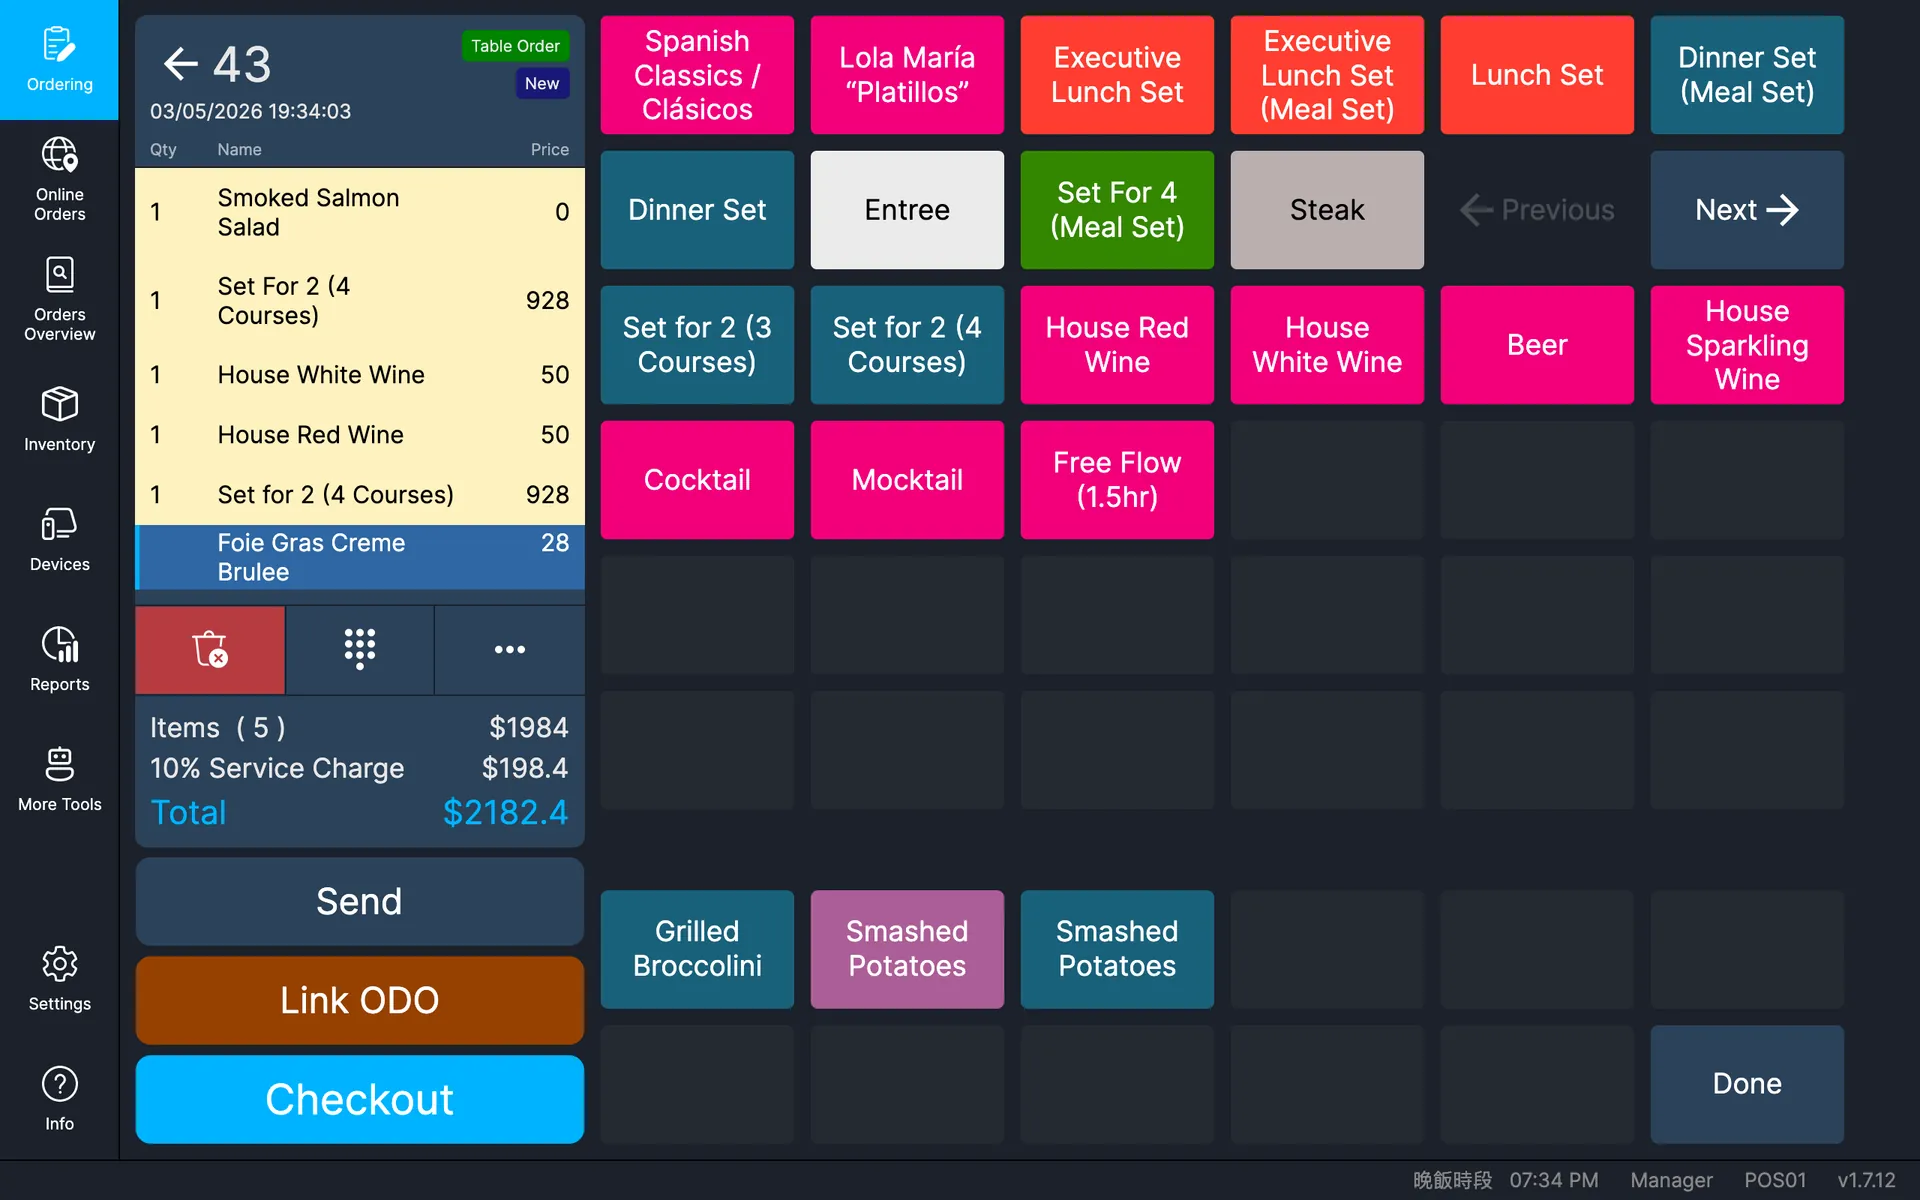Select single-line Set for 2 (4 Courses) row
Image resolution: width=1920 pixels, height=1200 pixels.
360,495
